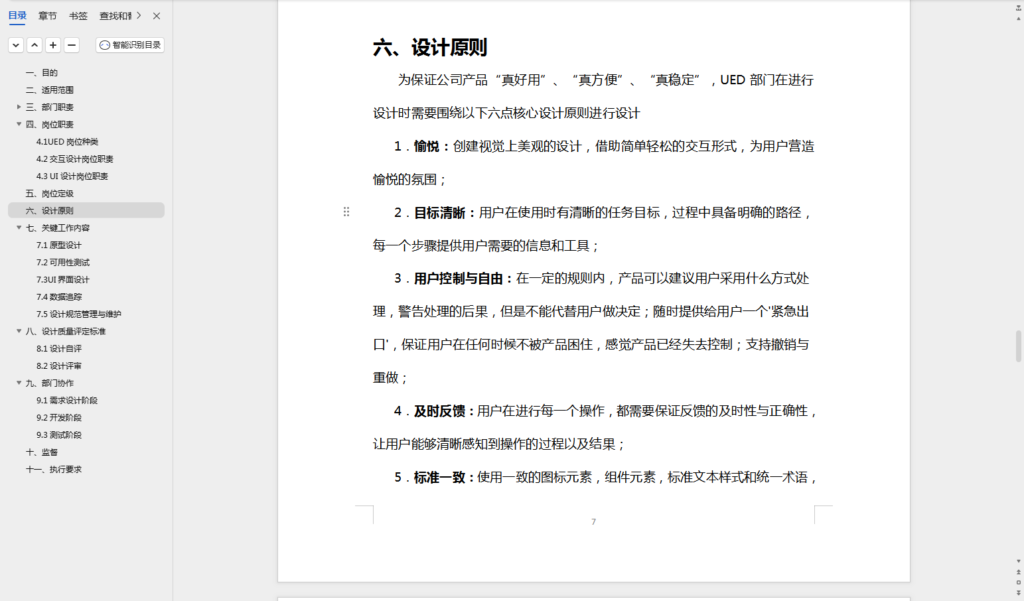
Task: Switch to the 章节 tab
Action: 48,16
